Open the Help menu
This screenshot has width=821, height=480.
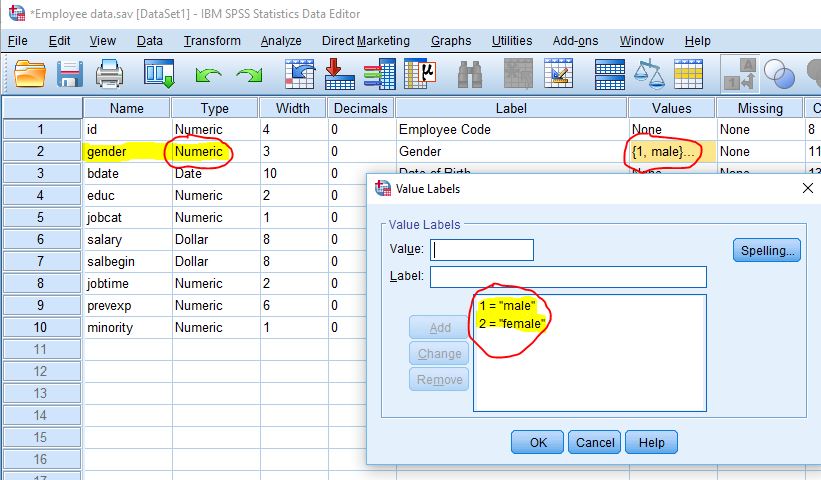point(697,41)
